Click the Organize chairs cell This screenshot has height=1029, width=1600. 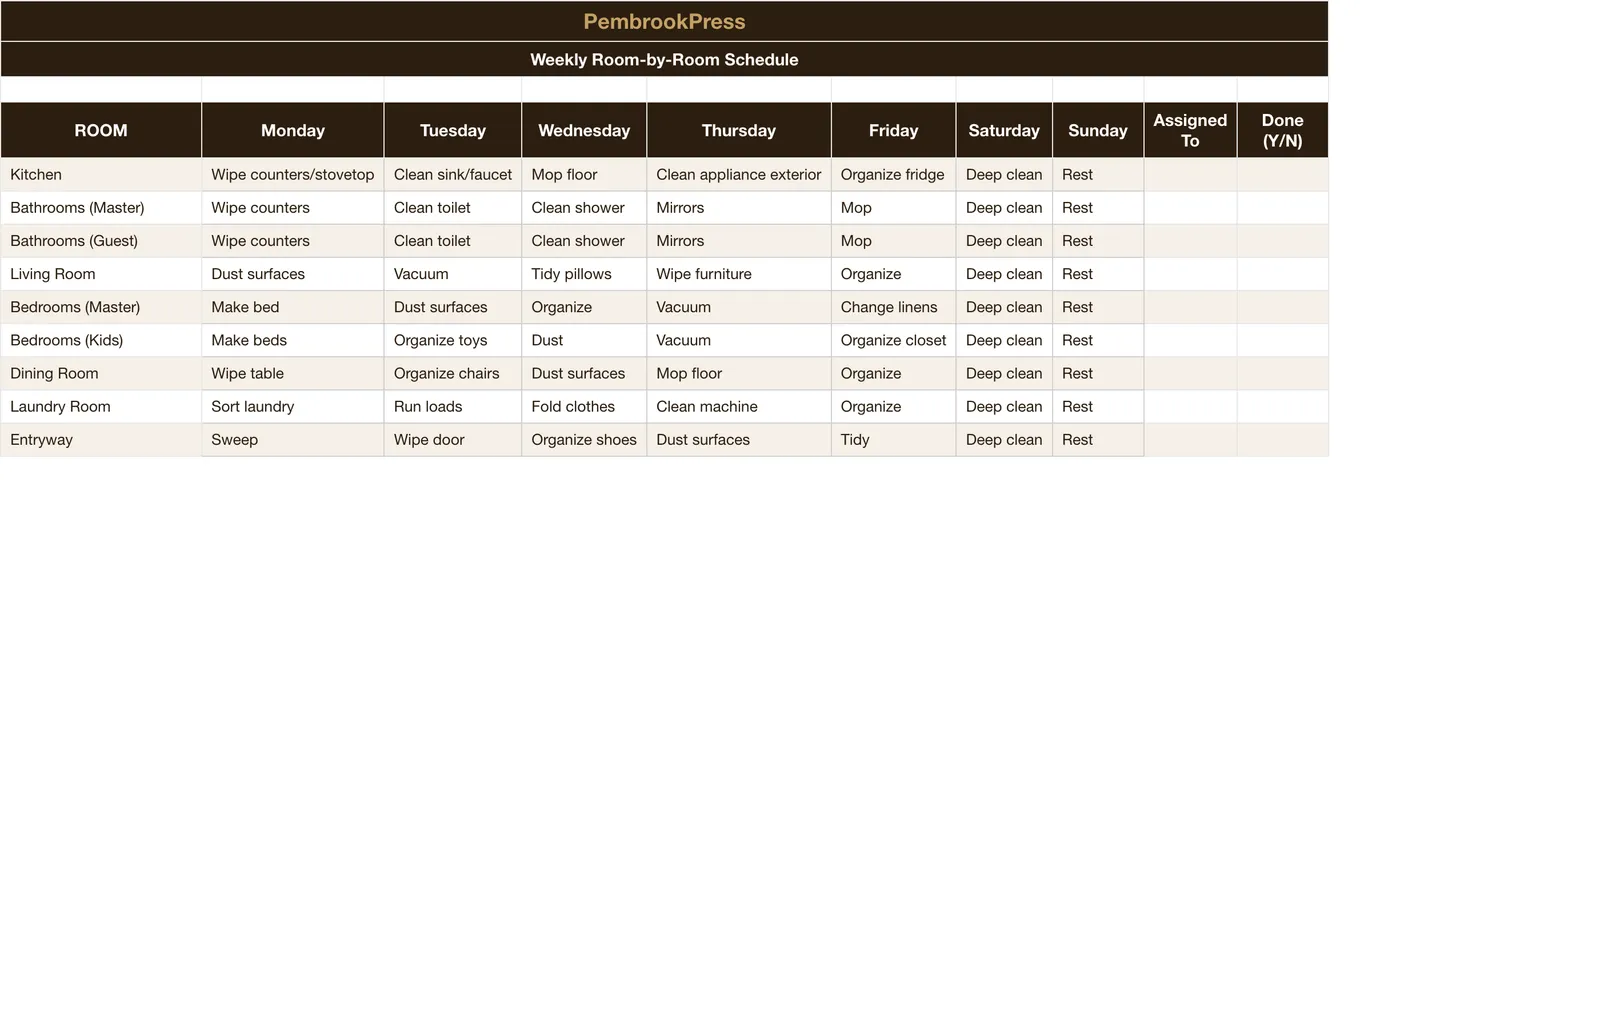pyautogui.click(x=453, y=372)
